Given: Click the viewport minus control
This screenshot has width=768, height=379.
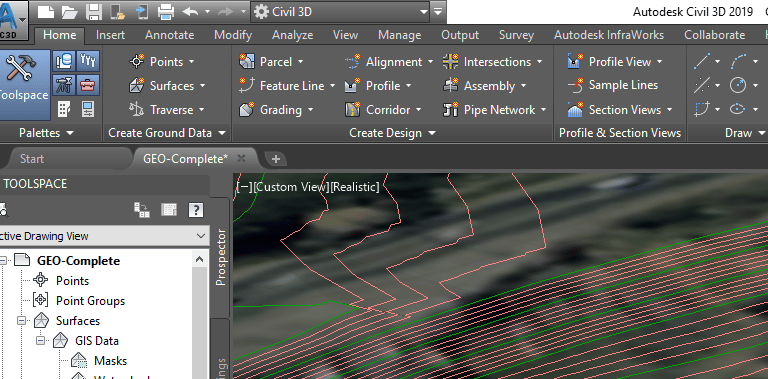Looking at the screenshot, I should point(244,187).
